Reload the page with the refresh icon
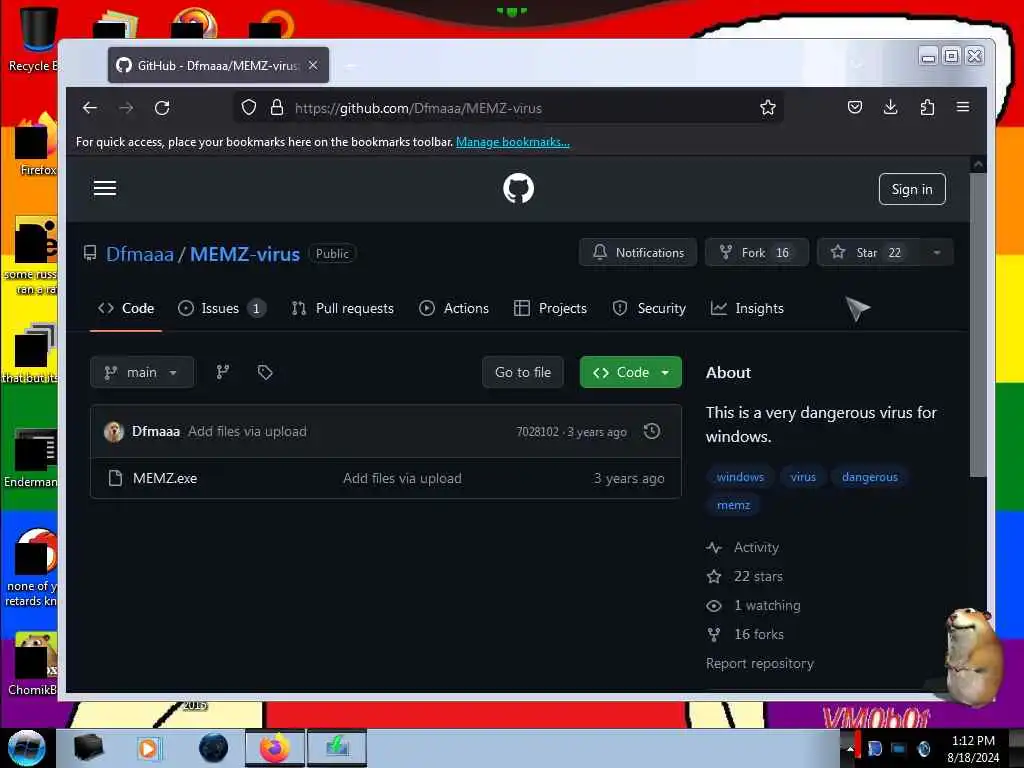The image size is (1024, 768). pos(162,108)
